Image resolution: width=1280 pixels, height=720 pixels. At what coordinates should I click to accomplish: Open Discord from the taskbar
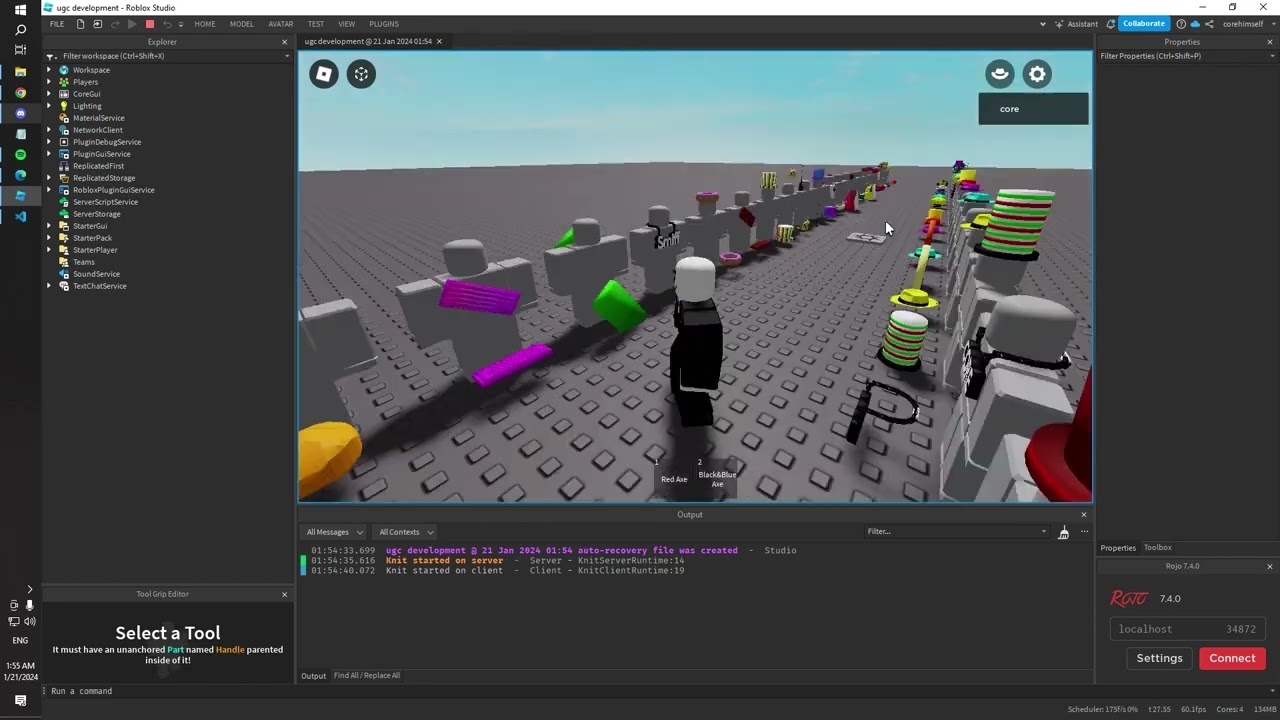click(20, 114)
